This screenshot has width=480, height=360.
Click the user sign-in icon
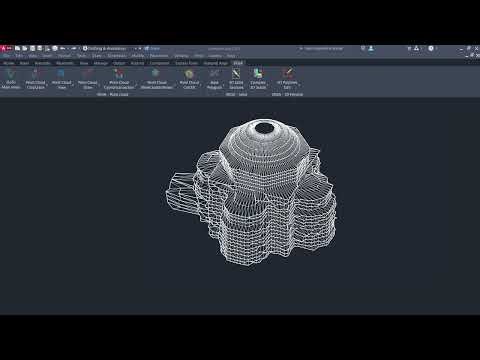pos(371,49)
